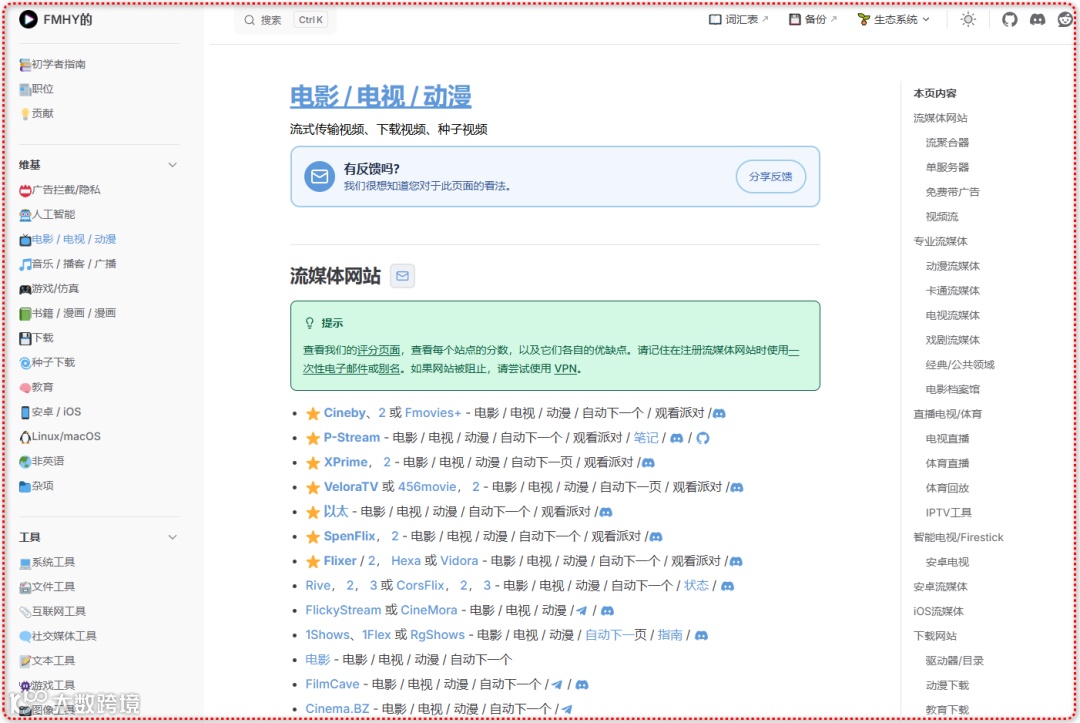Open the Discord icon in the header
The image size is (1080, 723).
tap(1037, 19)
